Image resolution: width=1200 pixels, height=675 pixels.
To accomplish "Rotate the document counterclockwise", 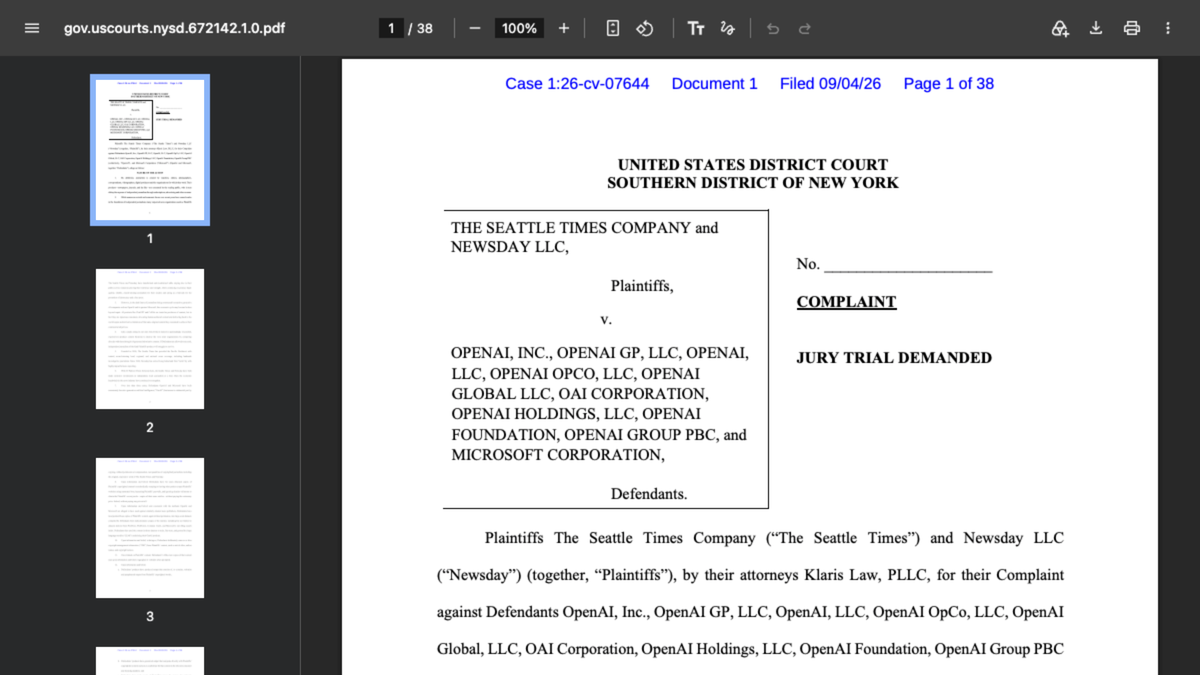I will click(645, 28).
